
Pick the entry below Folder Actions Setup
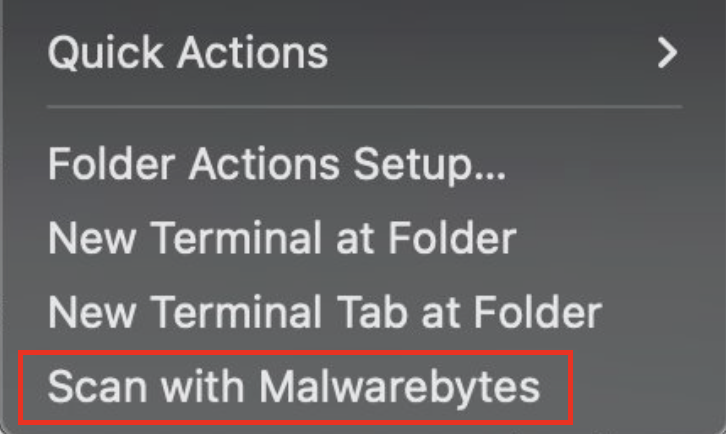point(282,238)
